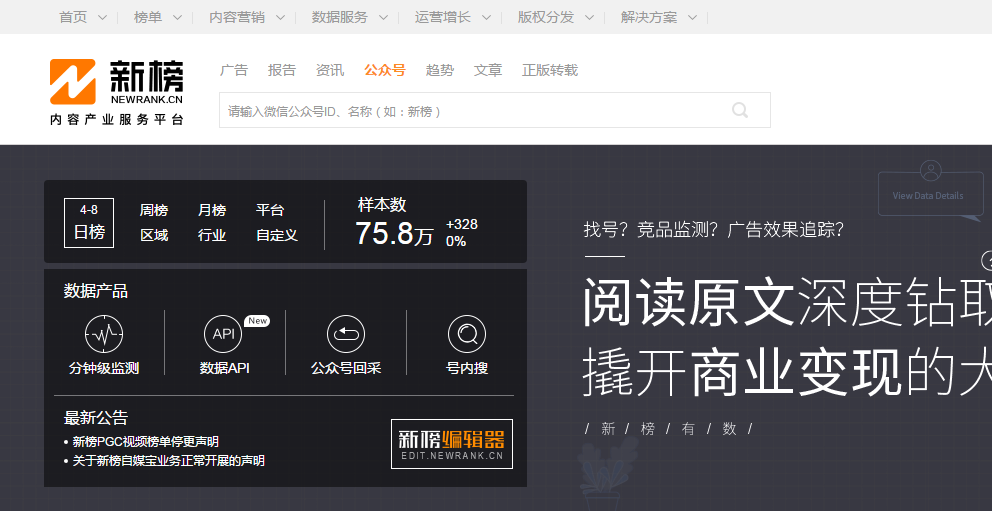Open 新榜PGC视频榜单停更声明 announcement
Viewport: 992px width, 511px height.
tap(146, 442)
